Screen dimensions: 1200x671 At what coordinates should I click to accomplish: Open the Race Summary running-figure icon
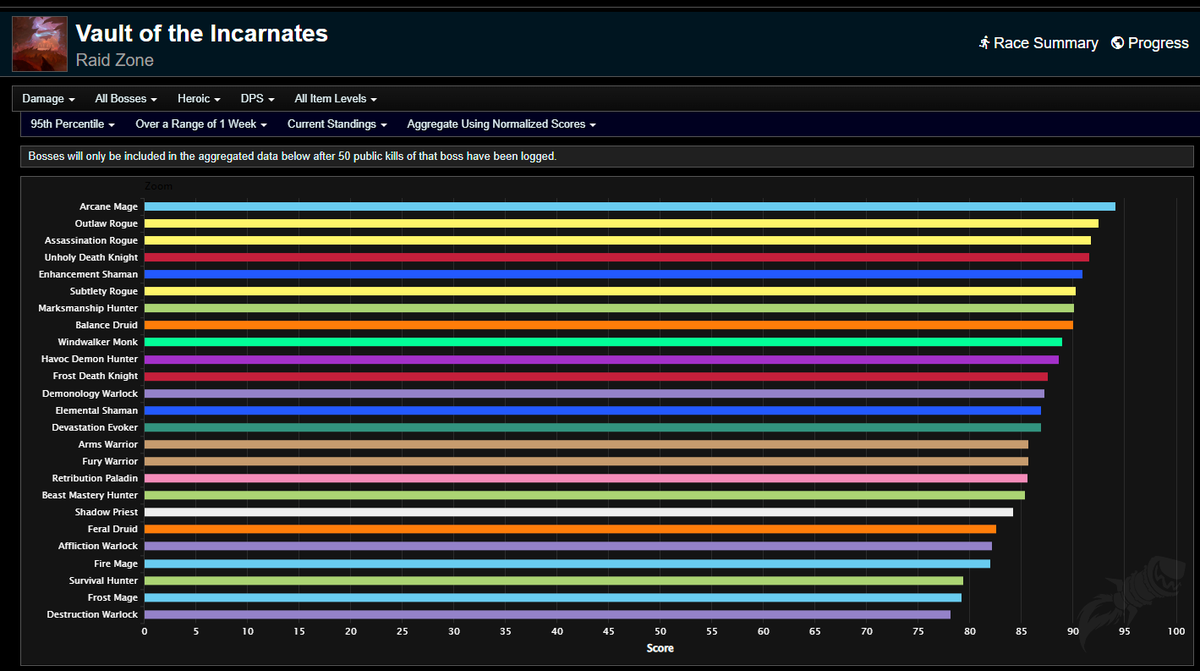(x=984, y=43)
